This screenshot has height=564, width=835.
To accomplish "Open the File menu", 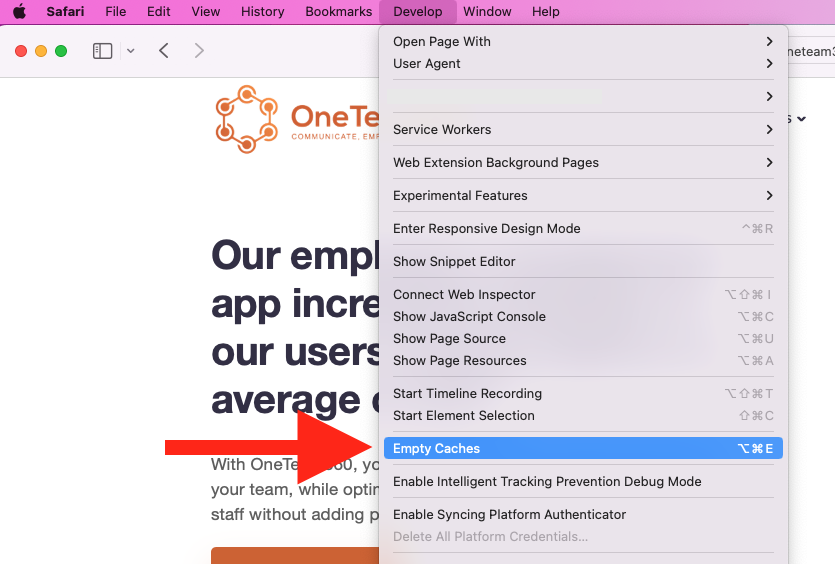I will pyautogui.click(x=116, y=11).
